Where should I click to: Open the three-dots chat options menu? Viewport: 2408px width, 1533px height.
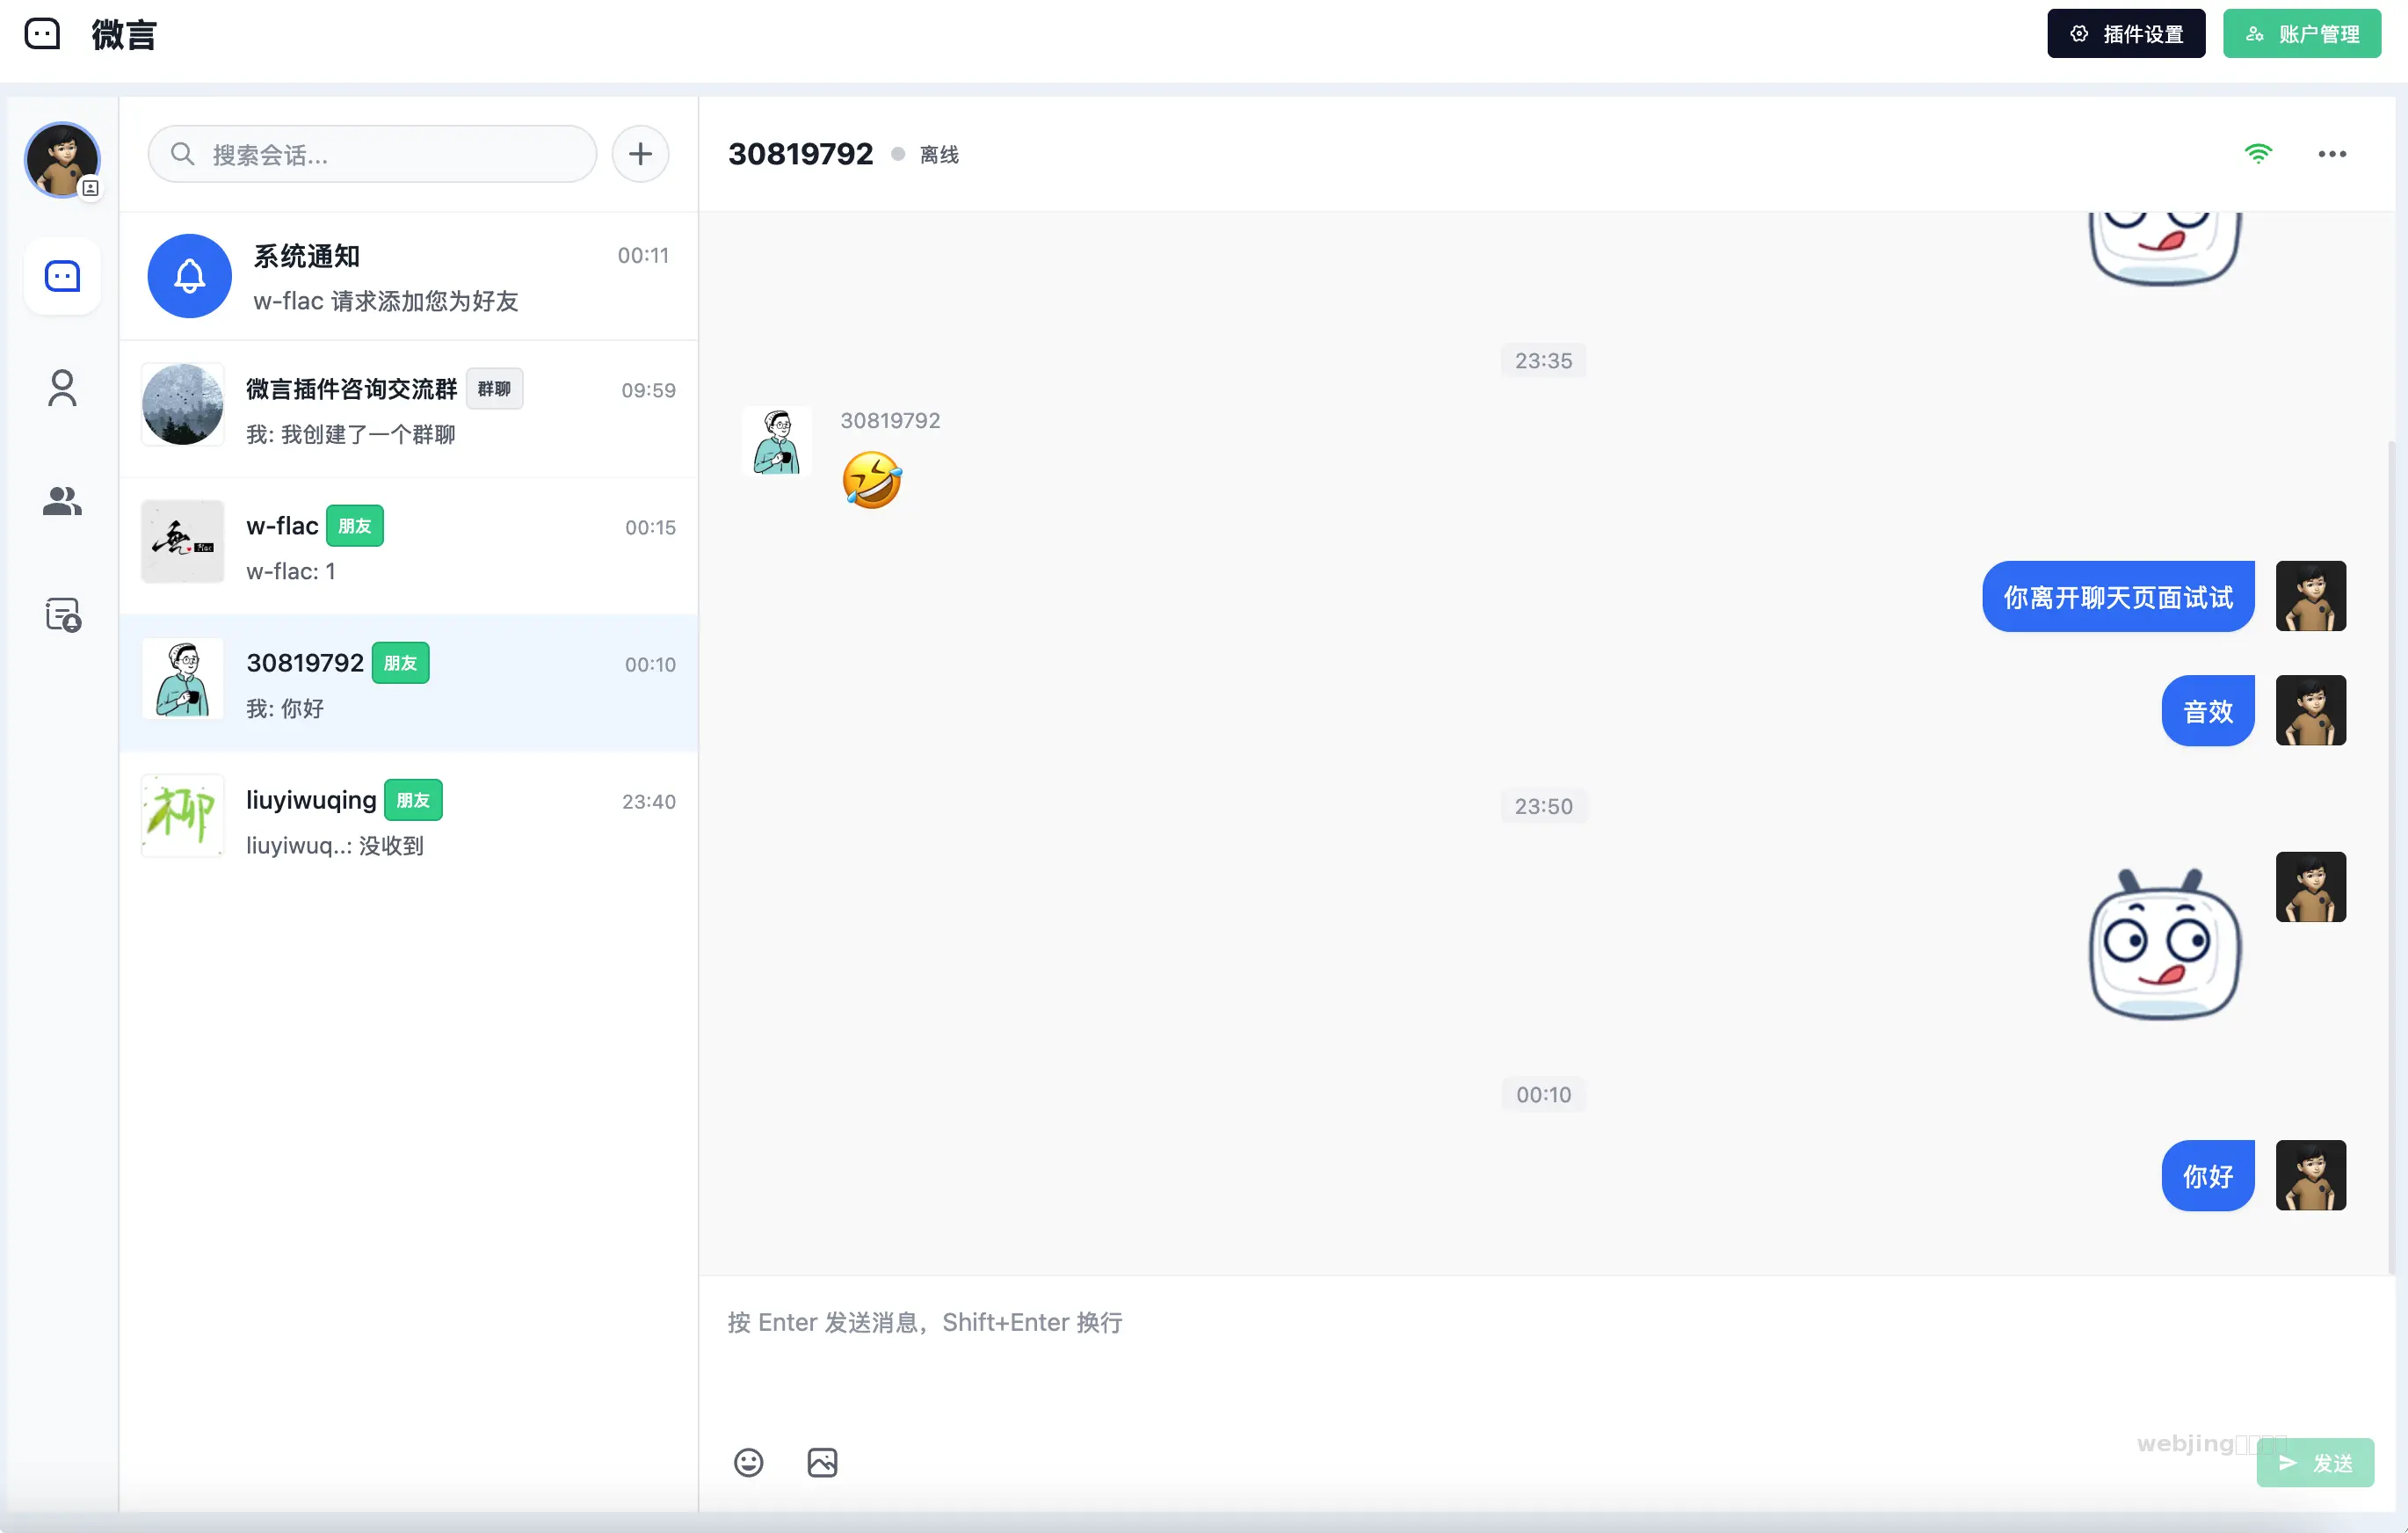click(2331, 154)
